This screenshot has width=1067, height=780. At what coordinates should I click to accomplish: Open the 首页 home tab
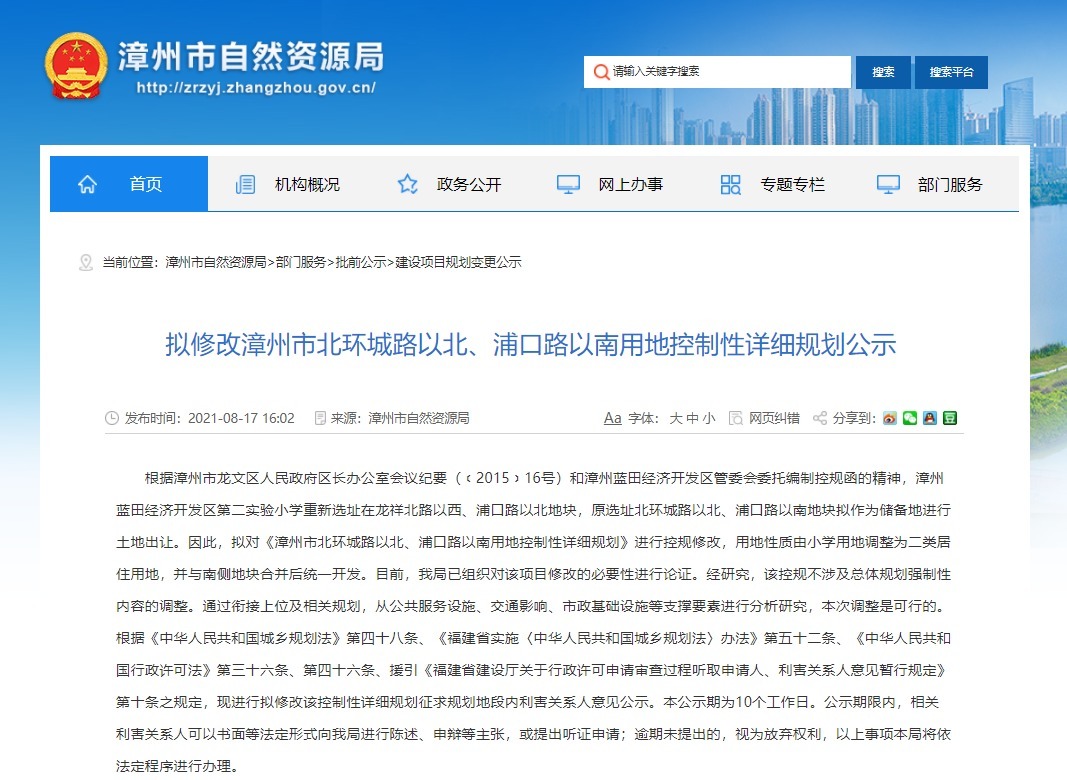129,184
